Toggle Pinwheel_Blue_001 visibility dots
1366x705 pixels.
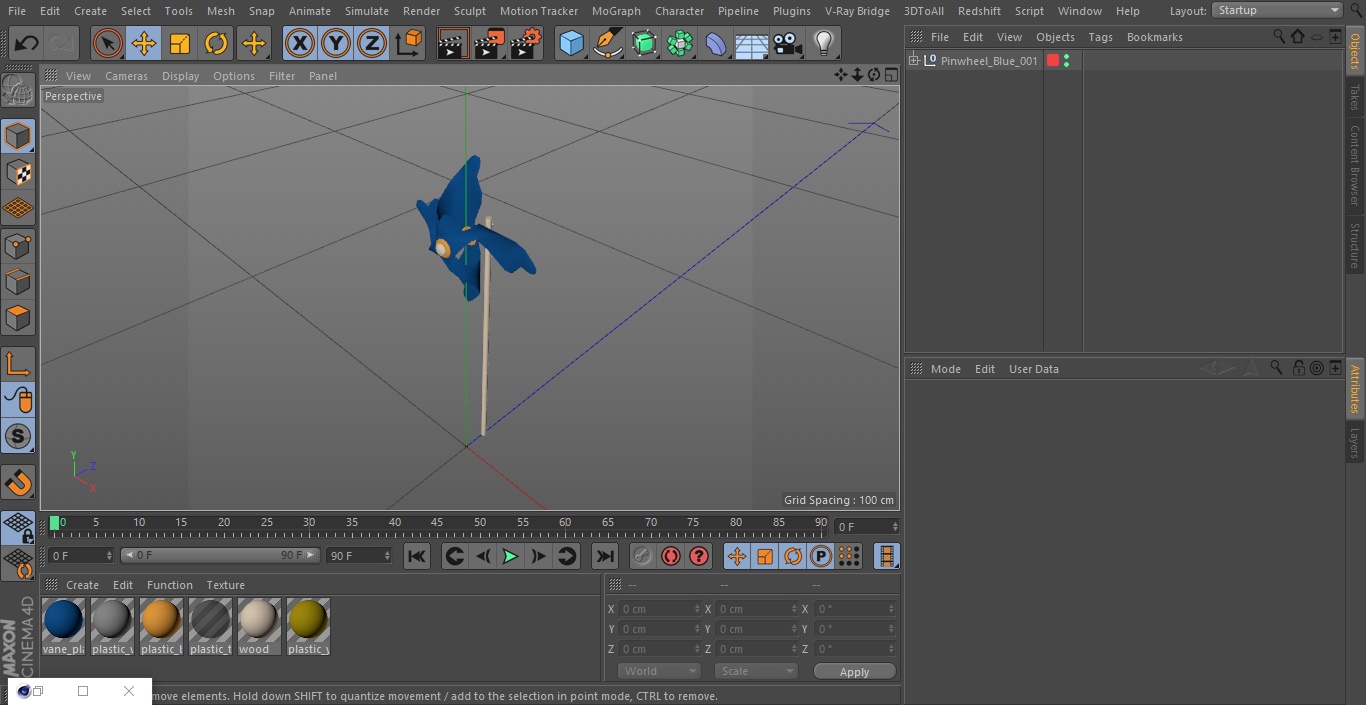click(x=1067, y=61)
